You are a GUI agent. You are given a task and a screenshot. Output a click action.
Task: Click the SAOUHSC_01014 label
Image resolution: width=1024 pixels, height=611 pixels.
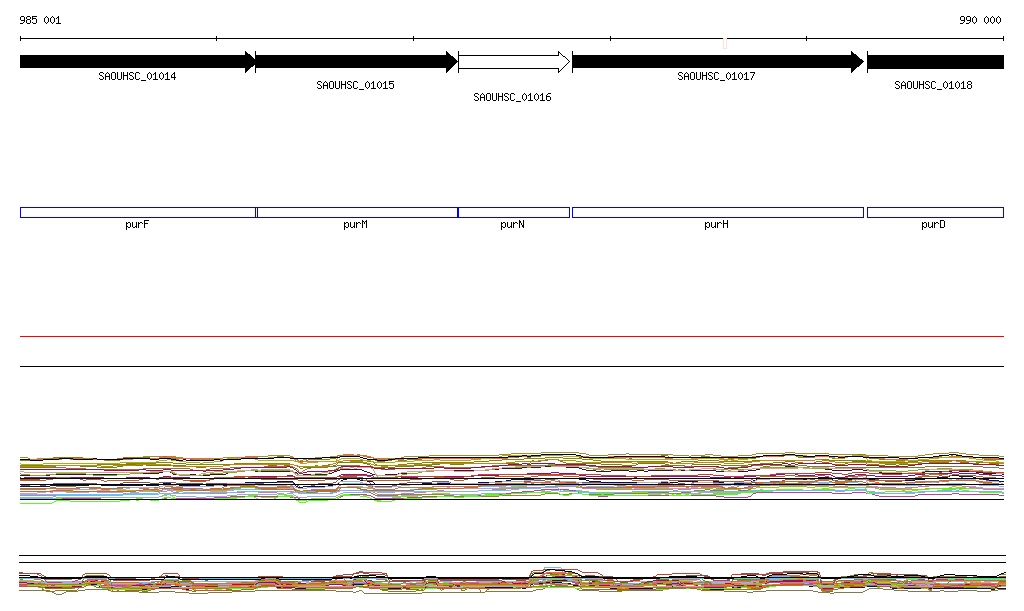[137, 76]
